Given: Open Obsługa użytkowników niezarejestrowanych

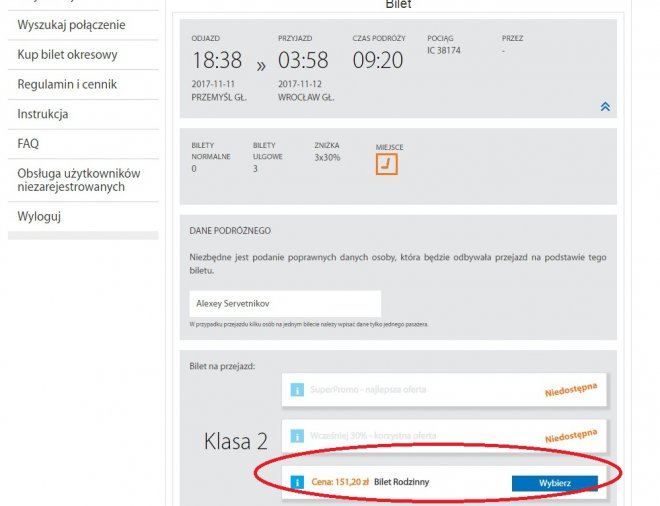Looking at the screenshot, I should 79,180.
